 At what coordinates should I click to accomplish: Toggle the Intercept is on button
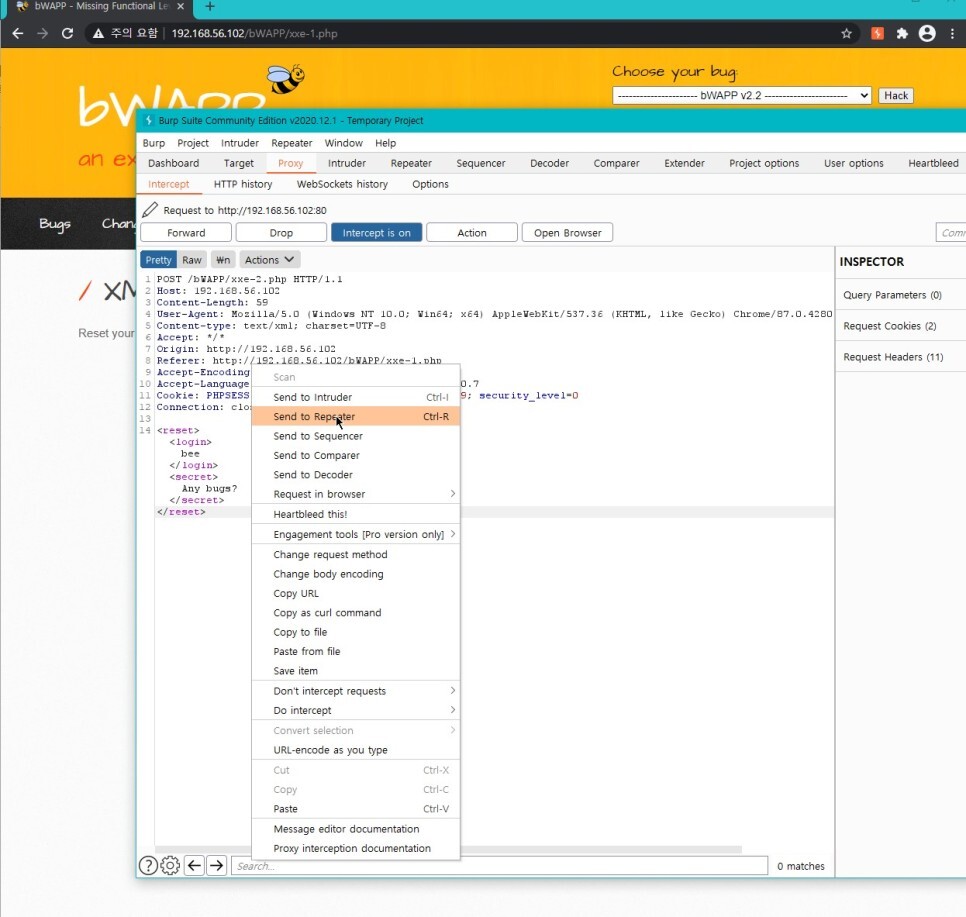point(376,233)
